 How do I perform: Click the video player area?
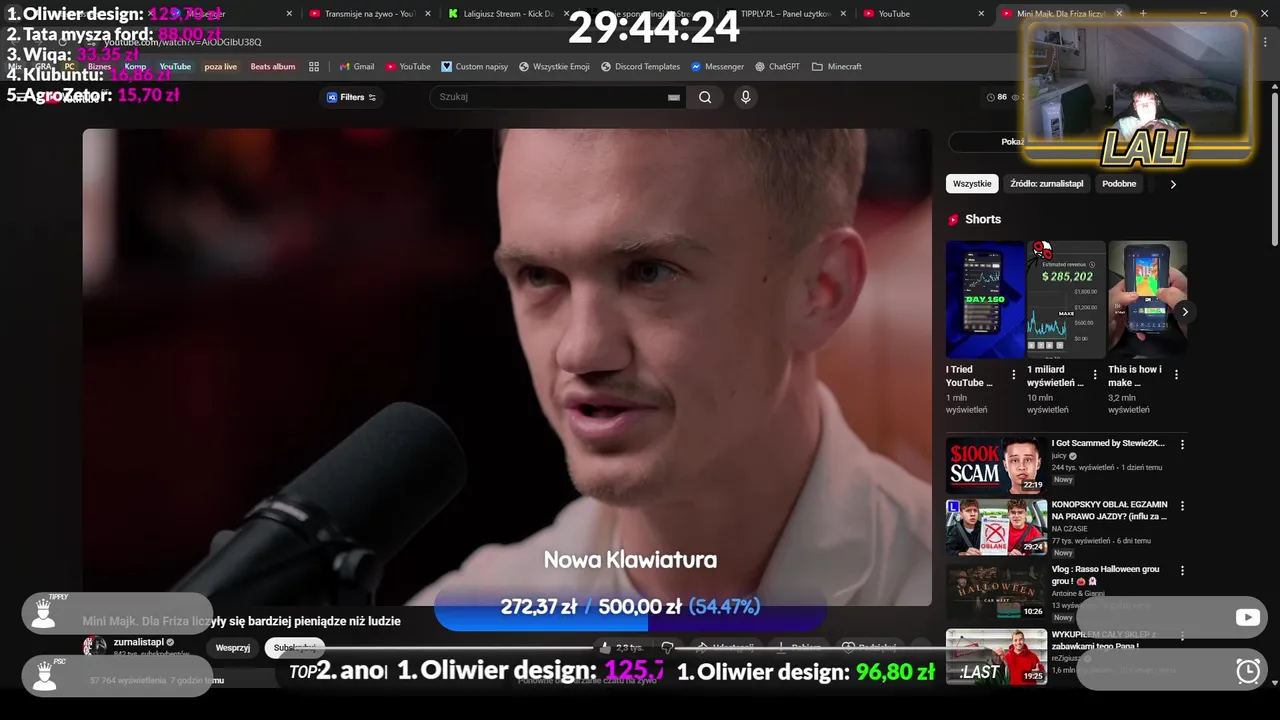tap(507, 367)
